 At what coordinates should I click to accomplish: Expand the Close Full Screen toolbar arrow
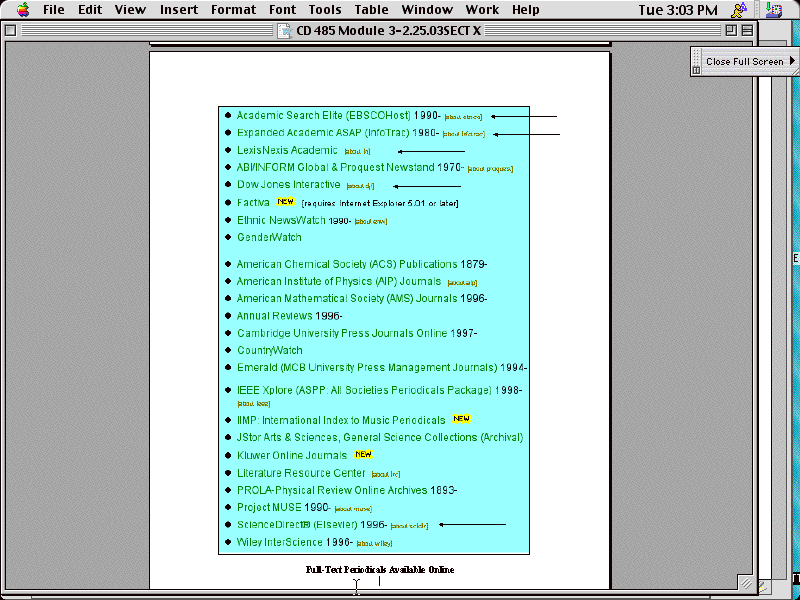coord(792,61)
